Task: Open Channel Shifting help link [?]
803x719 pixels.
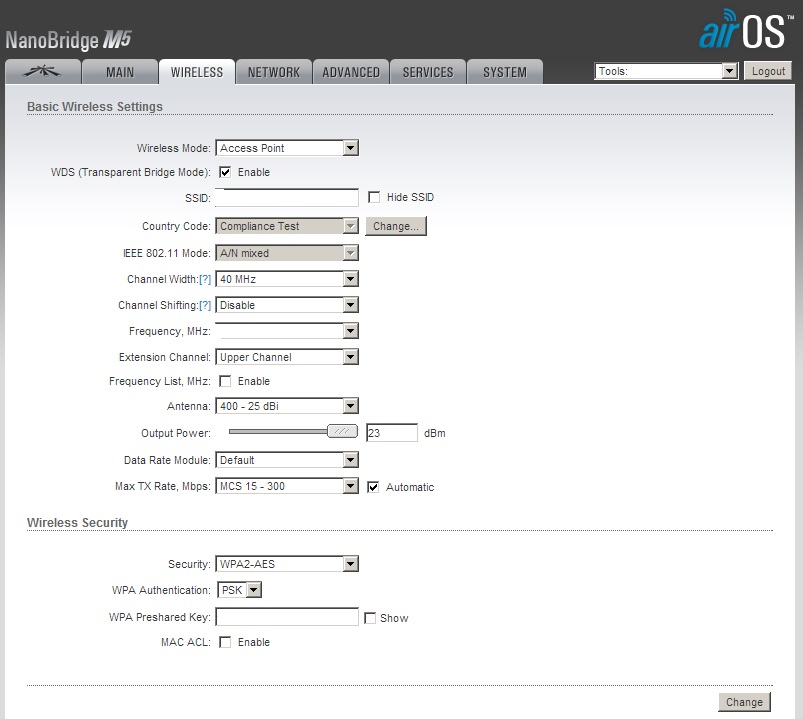Action: click(x=205, y=305)
